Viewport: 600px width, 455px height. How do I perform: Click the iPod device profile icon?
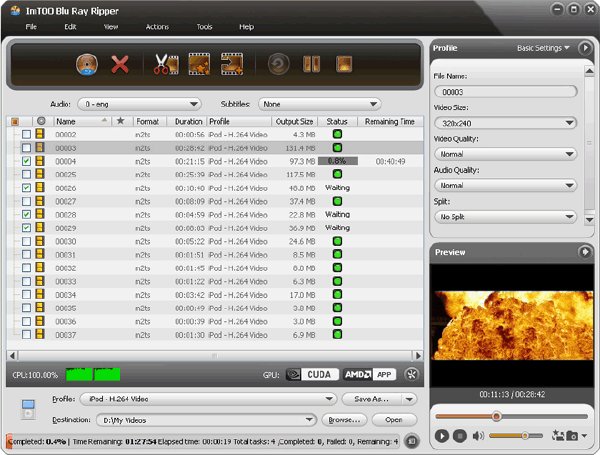(28, 409)
